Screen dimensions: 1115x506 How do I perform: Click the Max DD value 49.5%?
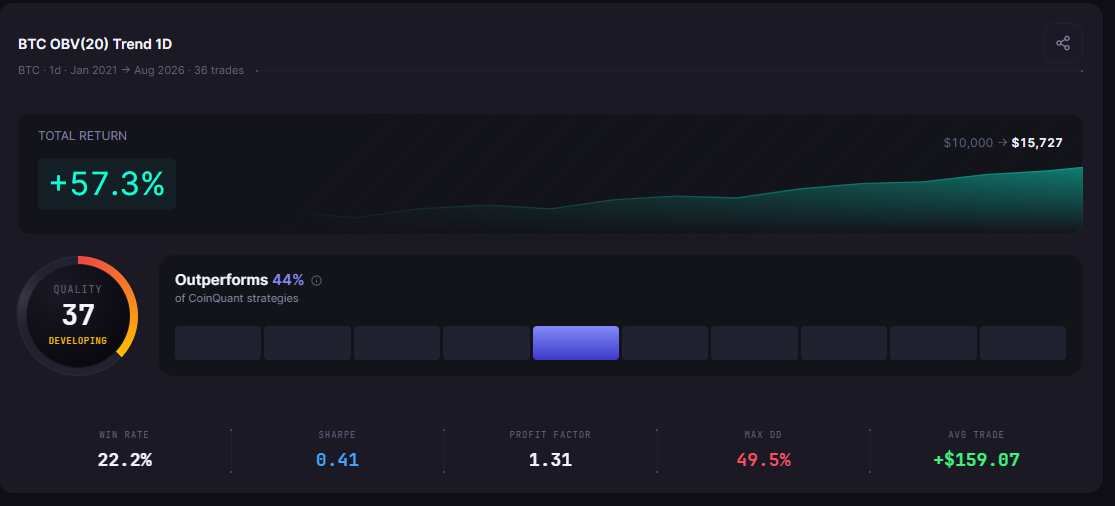pos(763,460)
